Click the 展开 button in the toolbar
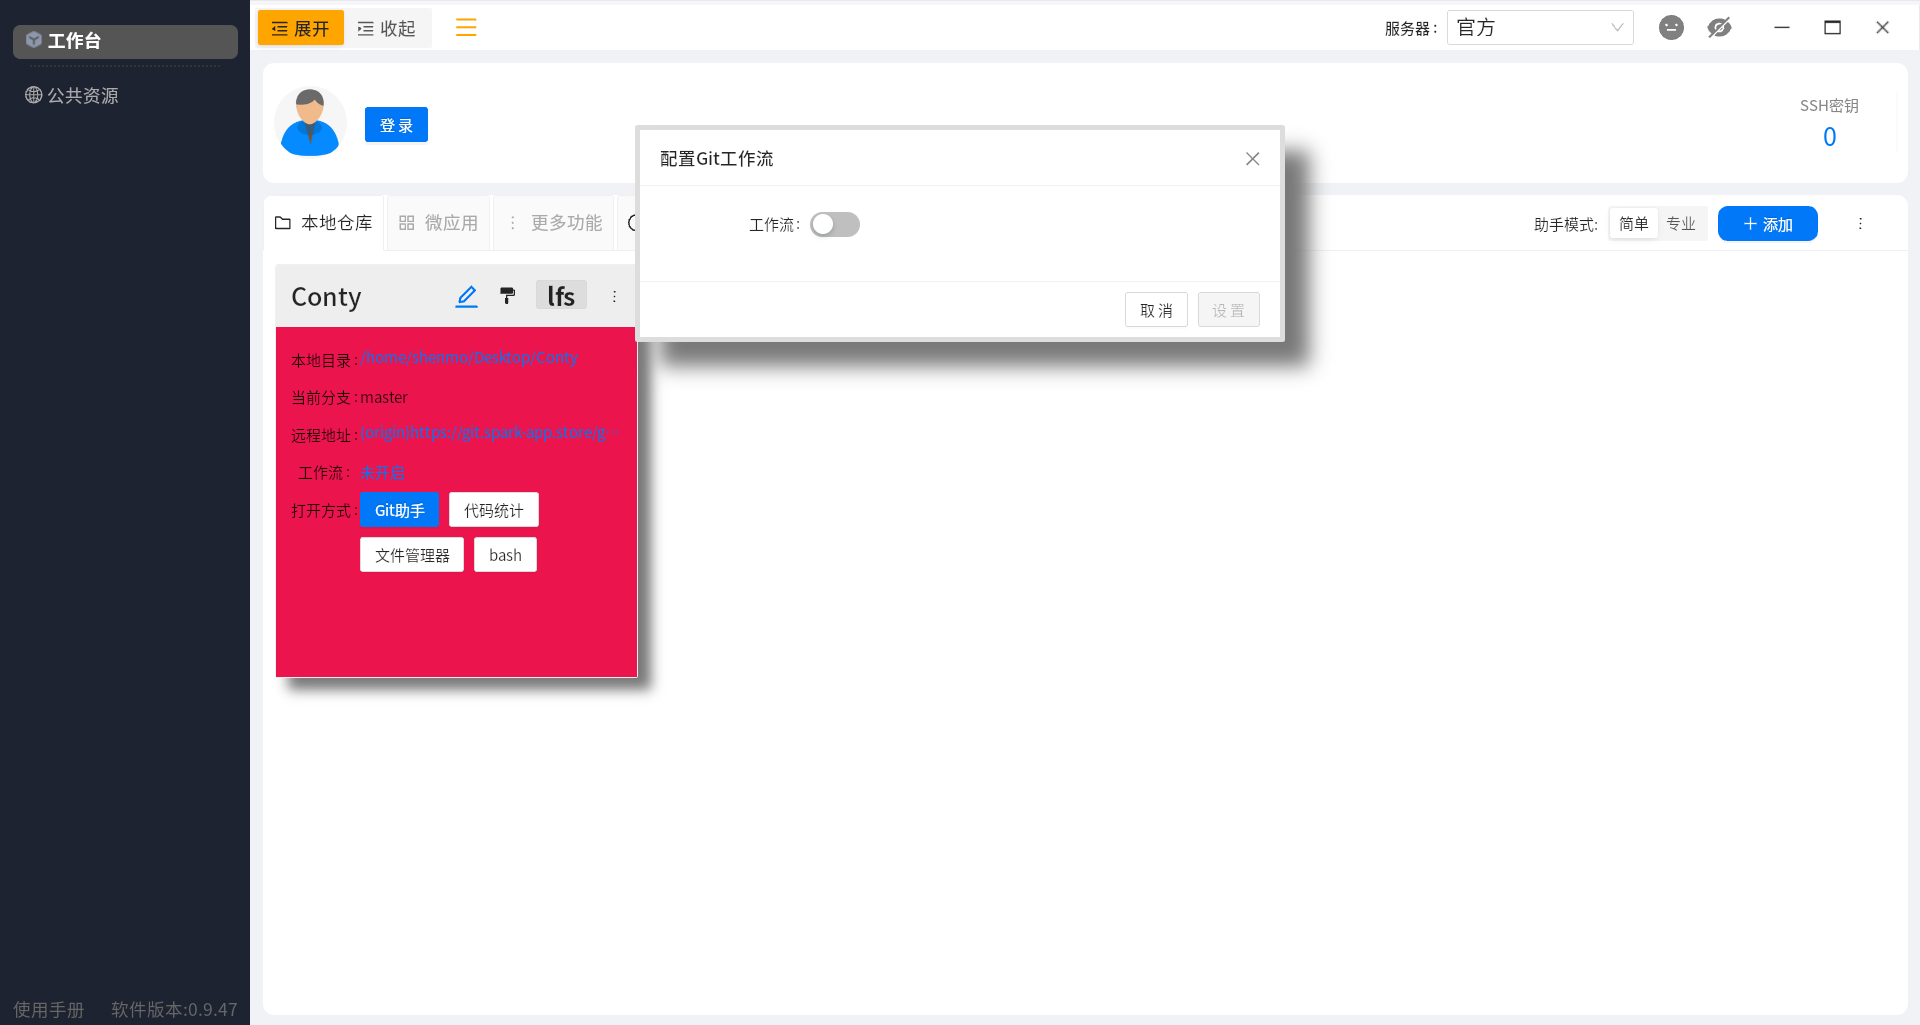1920x1025 pixels. point(300,28)
